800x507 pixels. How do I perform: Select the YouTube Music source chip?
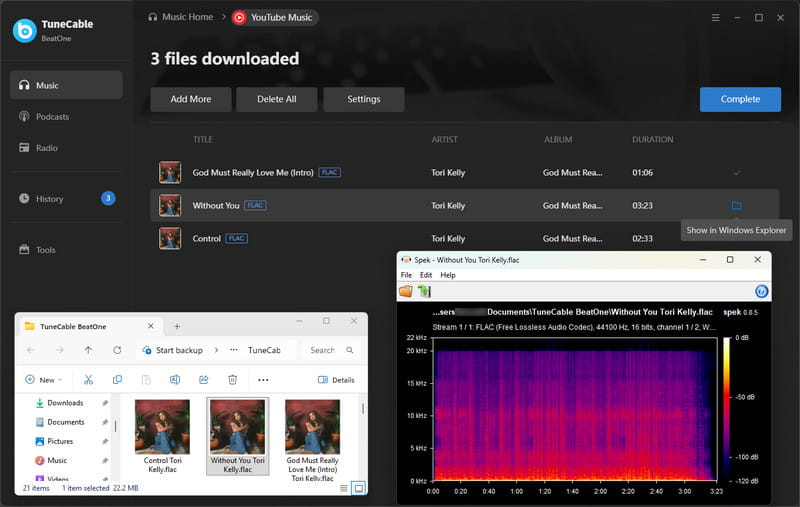[x=274, y=18]
